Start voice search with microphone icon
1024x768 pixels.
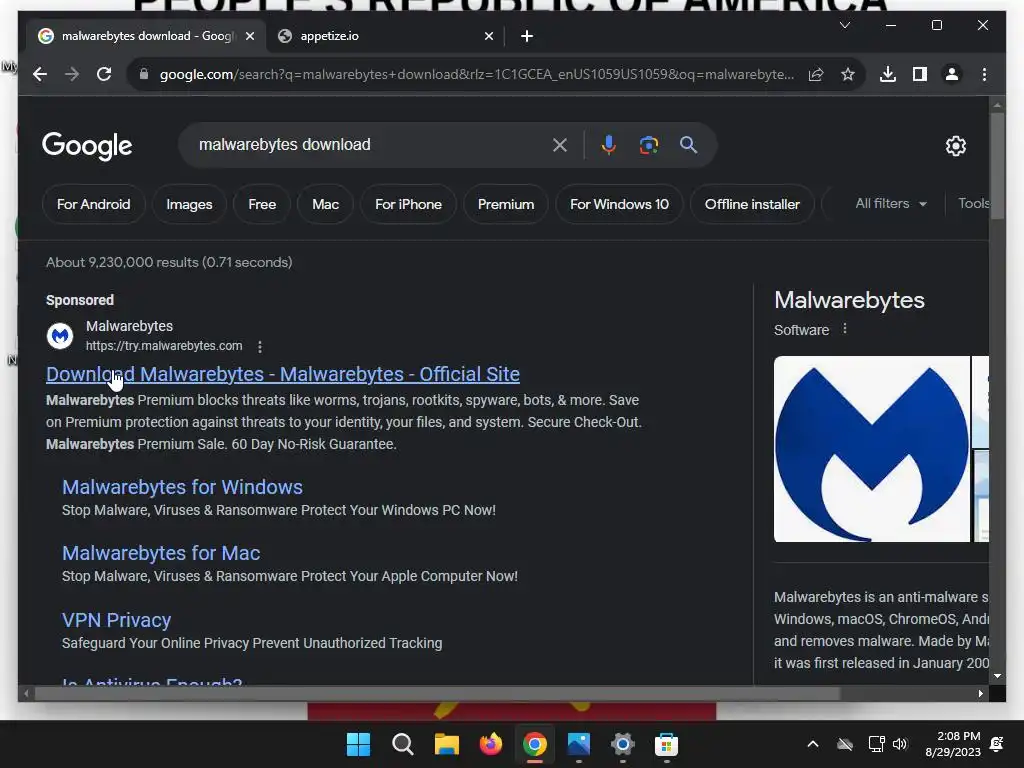click(x=609, y=145)
